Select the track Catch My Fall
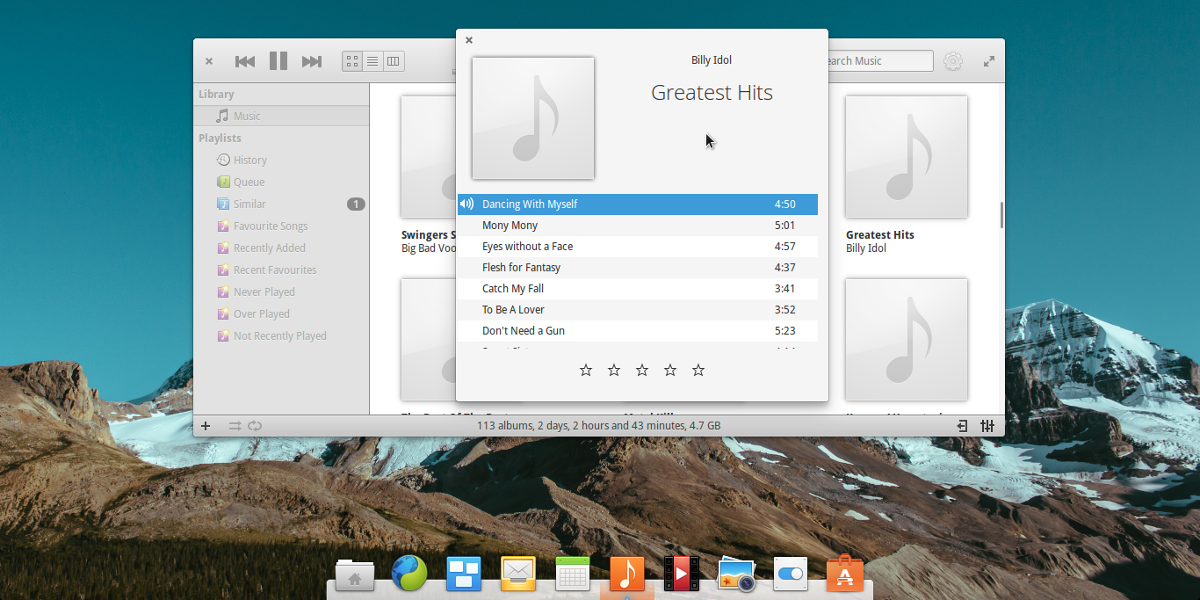The image size is (1200, 600). click(x=637, y=288)
